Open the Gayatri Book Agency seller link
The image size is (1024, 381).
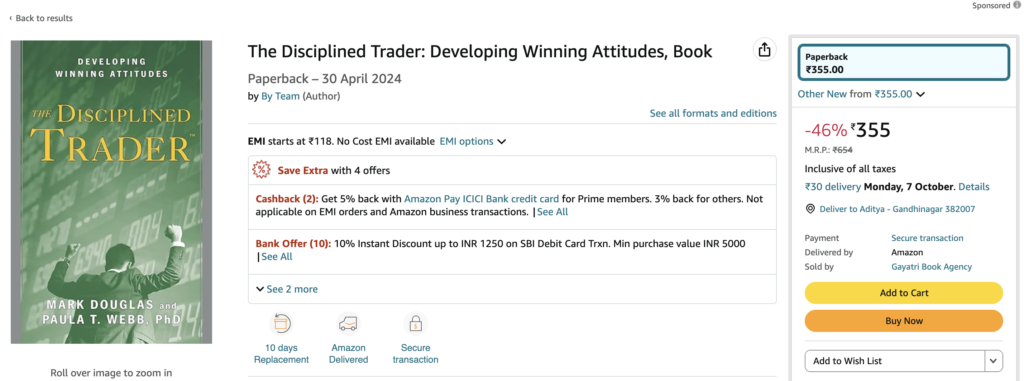coord(931,267)
